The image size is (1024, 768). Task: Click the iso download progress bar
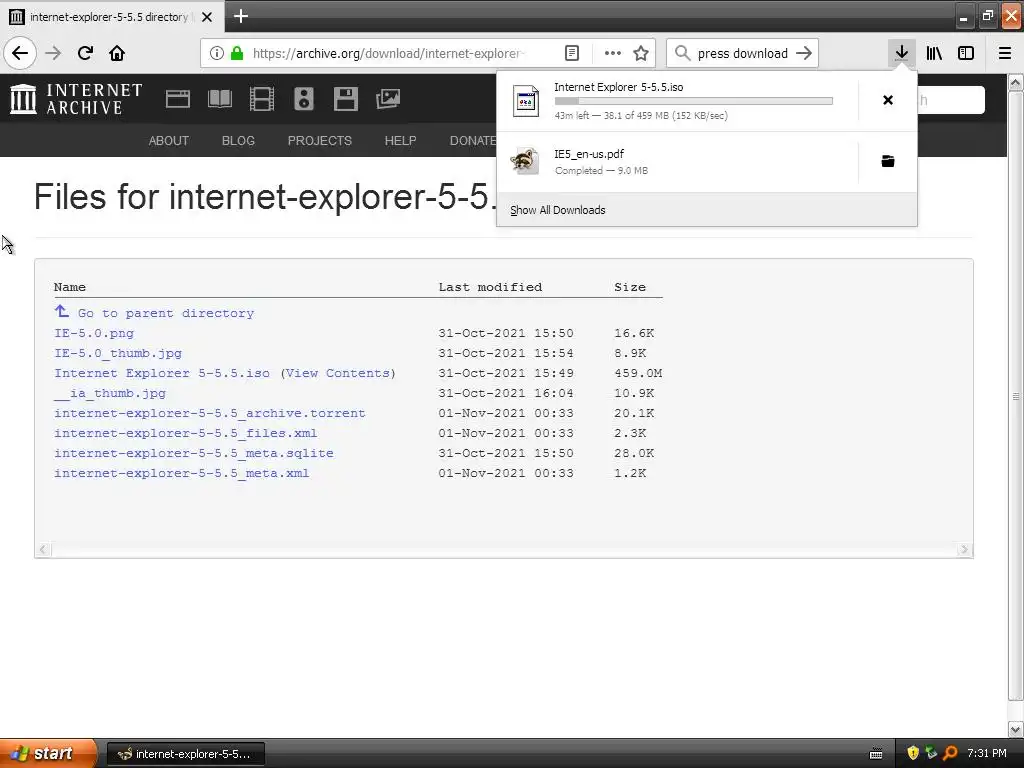point(694,101)
